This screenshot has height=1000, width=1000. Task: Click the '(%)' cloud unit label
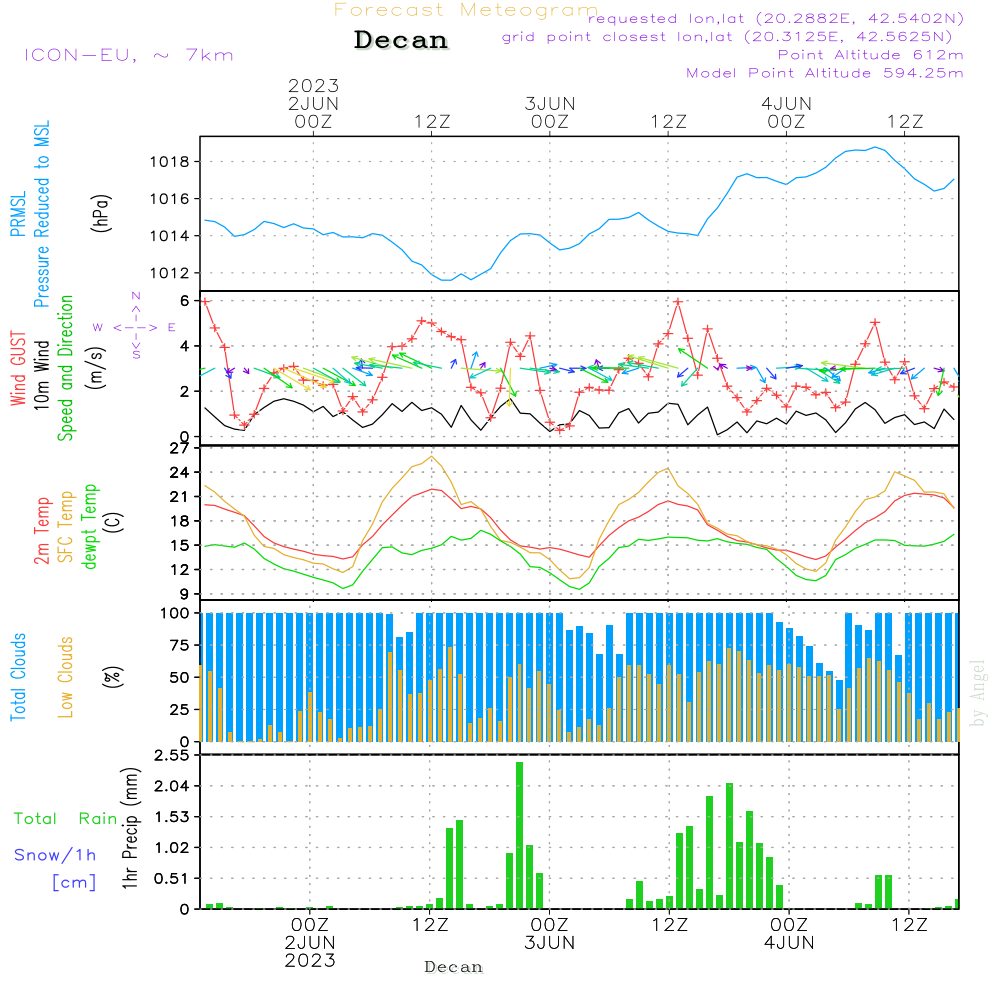113,677
